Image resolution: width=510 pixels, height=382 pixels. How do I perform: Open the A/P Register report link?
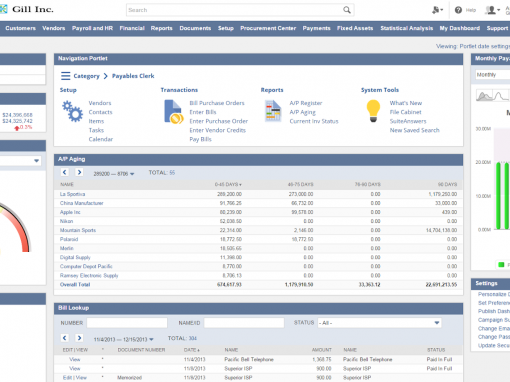[x=306, y=103]
